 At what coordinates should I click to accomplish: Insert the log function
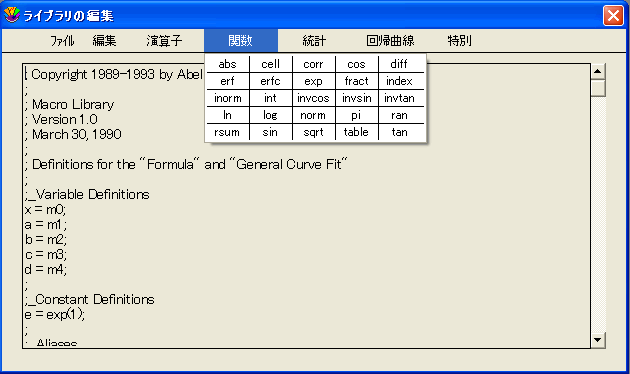coord(270,115)
